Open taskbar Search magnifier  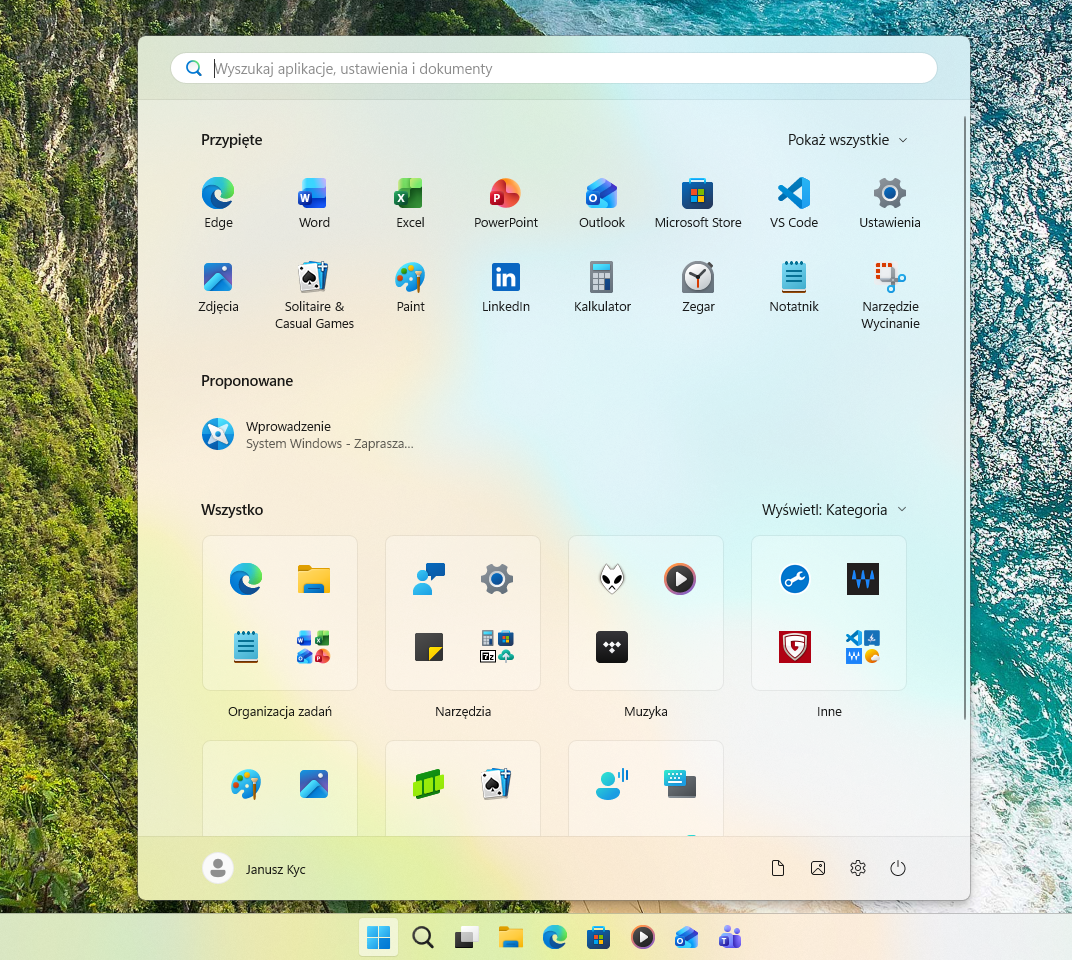click(423, 937)
